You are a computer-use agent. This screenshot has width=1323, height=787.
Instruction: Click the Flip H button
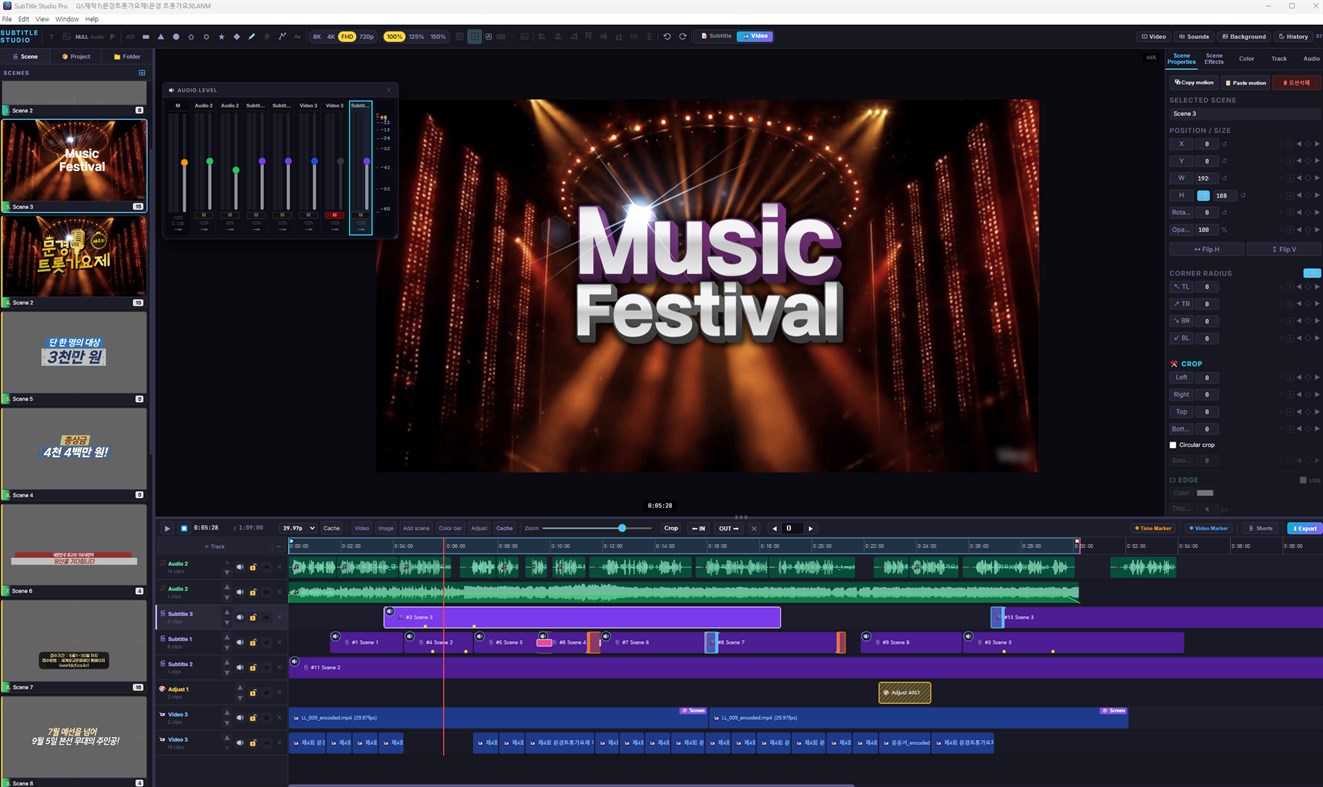1207,249
